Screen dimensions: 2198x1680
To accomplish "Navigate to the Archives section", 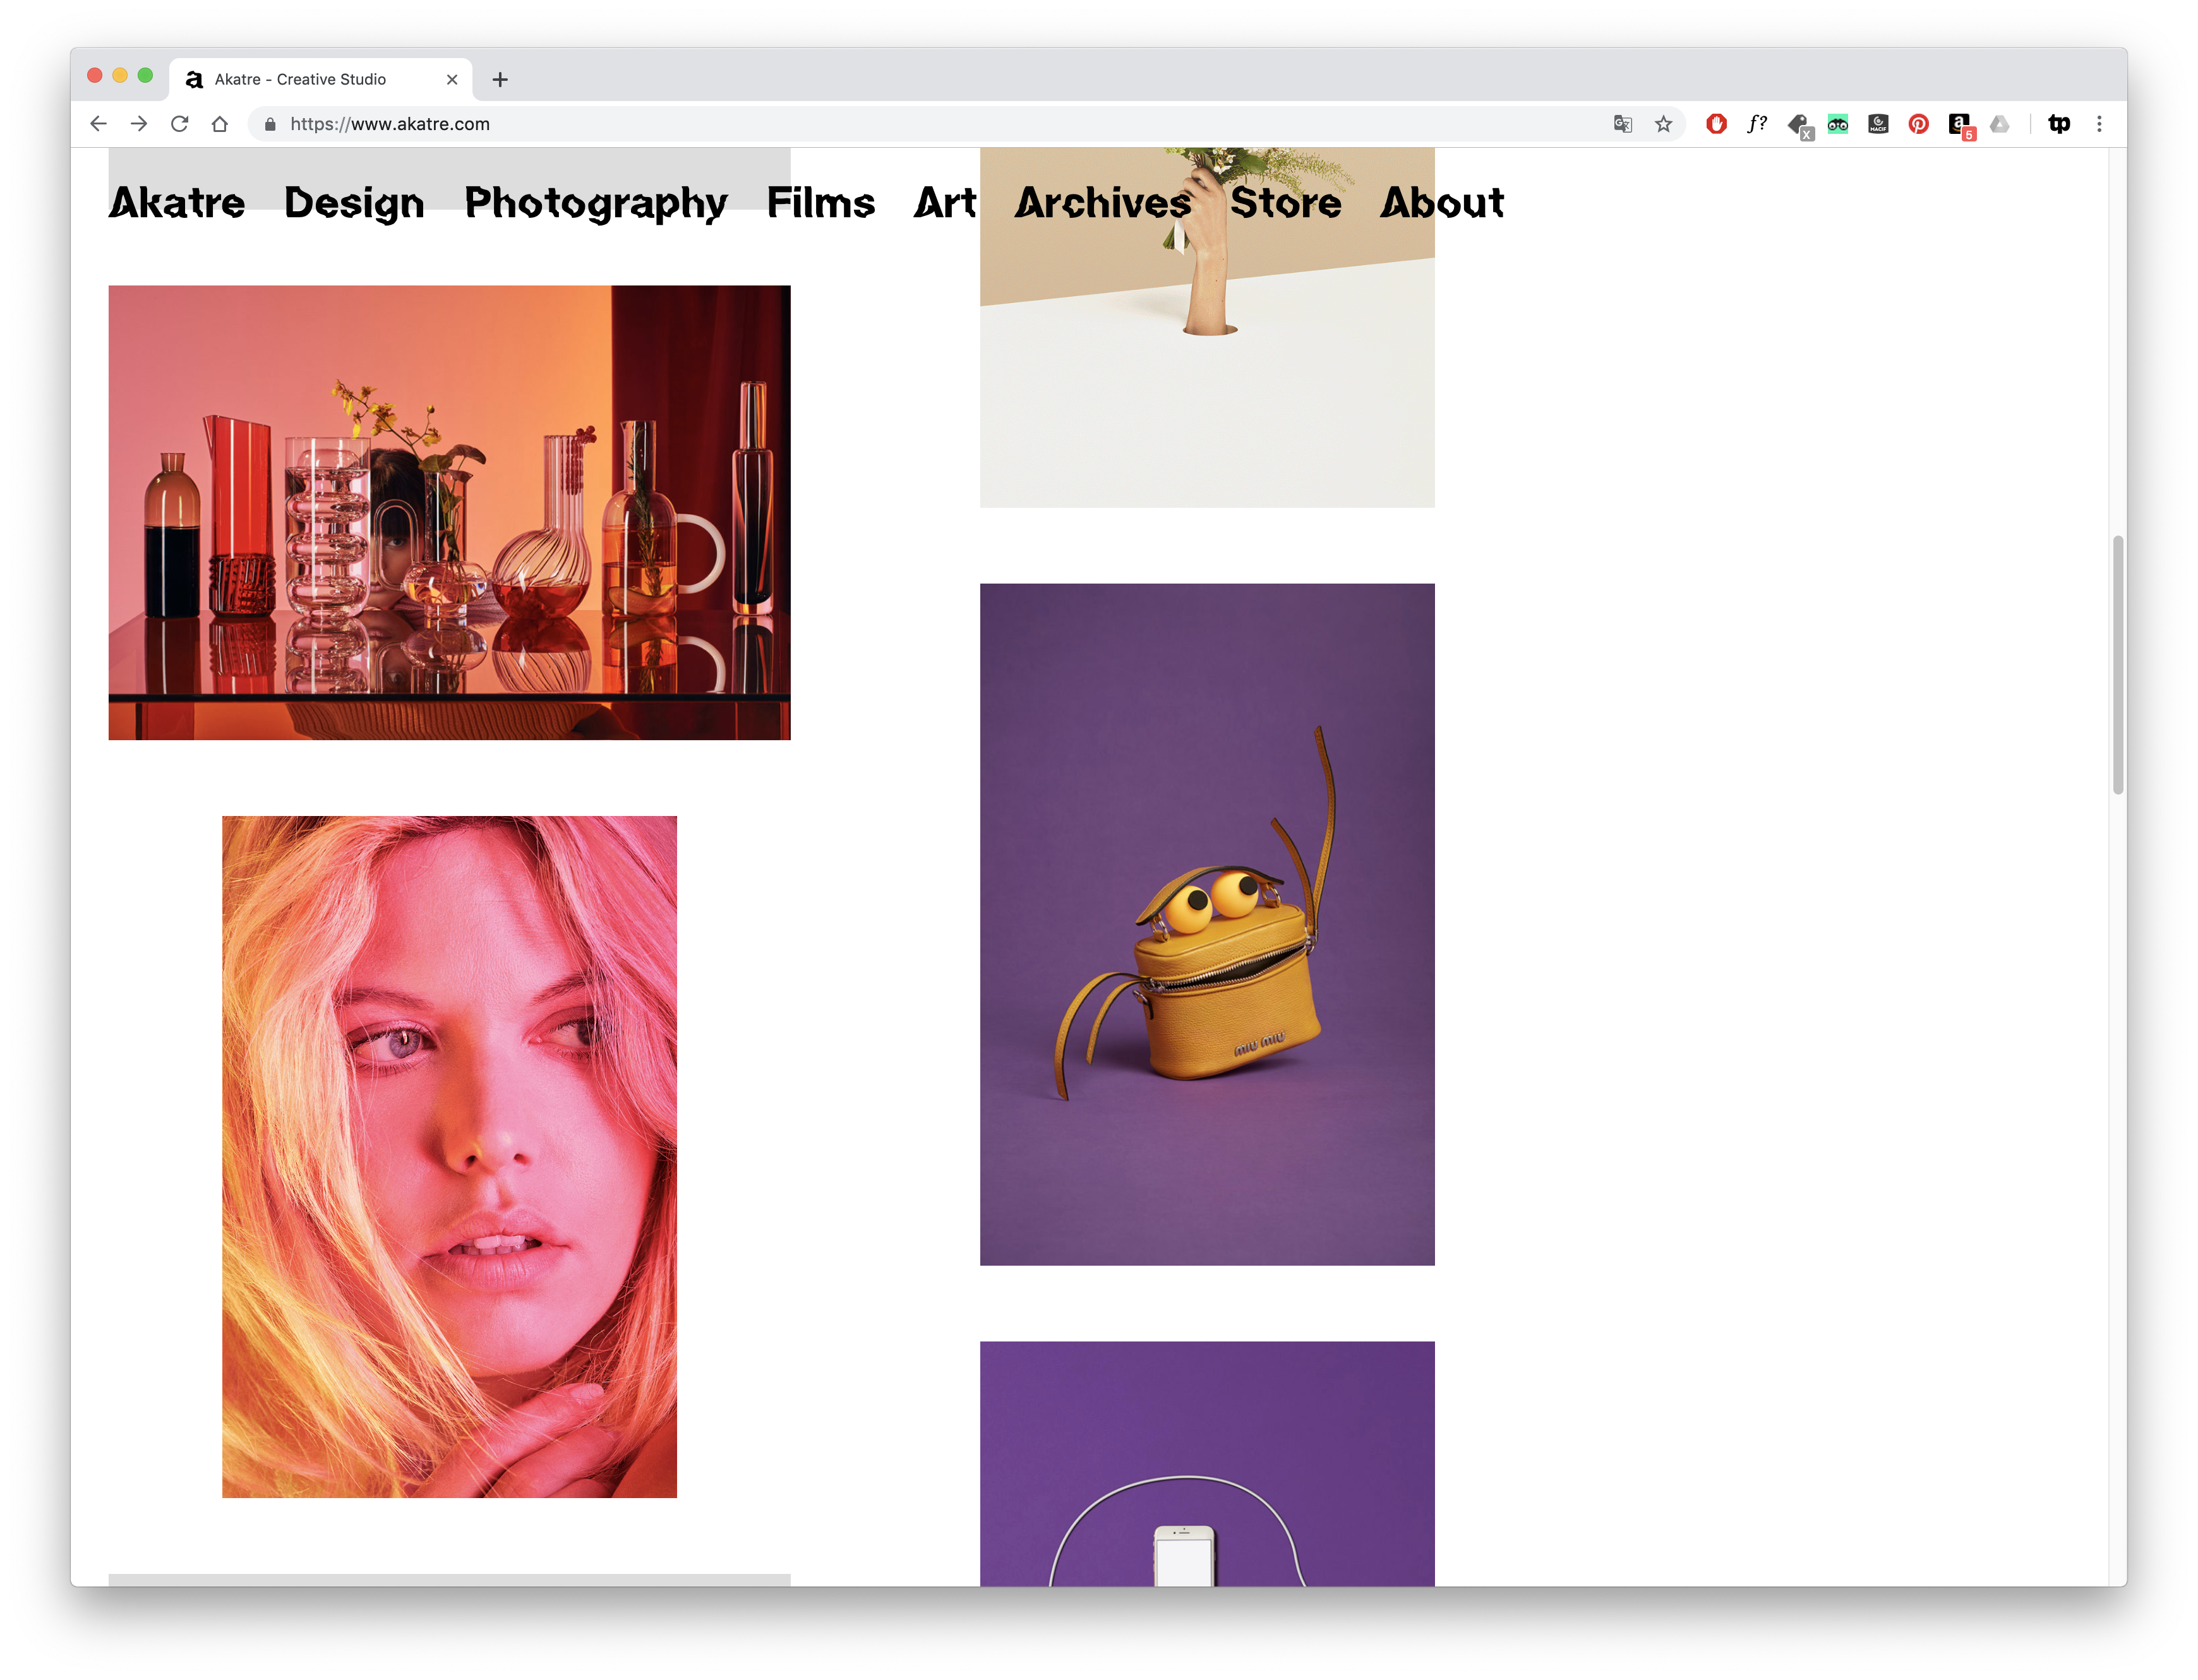I will click(x=1103, y=203).
